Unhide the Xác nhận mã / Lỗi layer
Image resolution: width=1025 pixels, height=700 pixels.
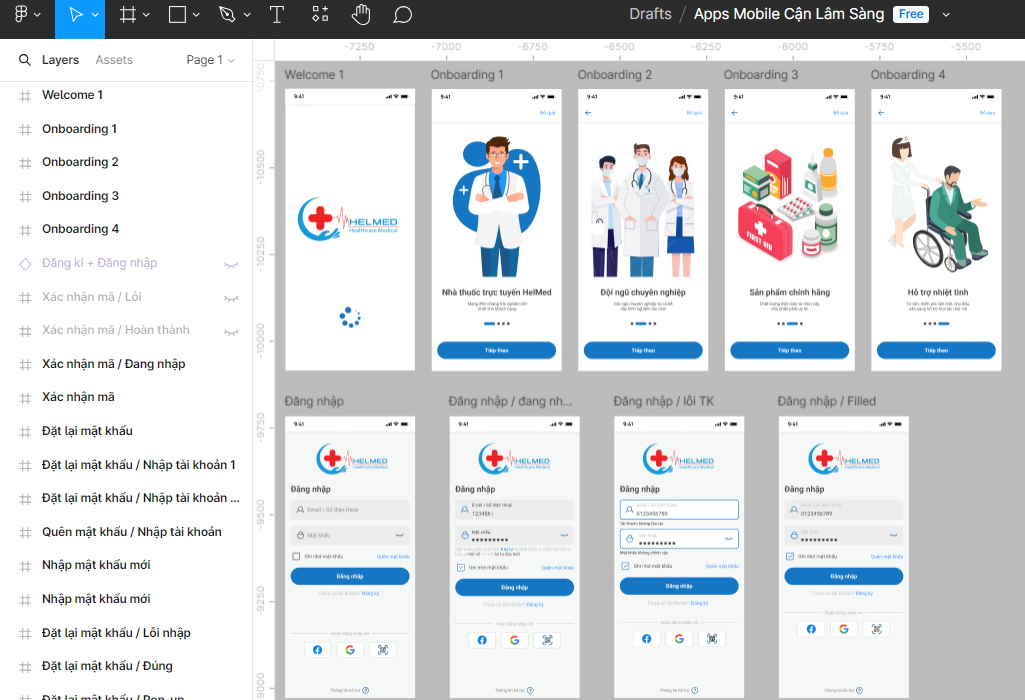pos(231,298)
